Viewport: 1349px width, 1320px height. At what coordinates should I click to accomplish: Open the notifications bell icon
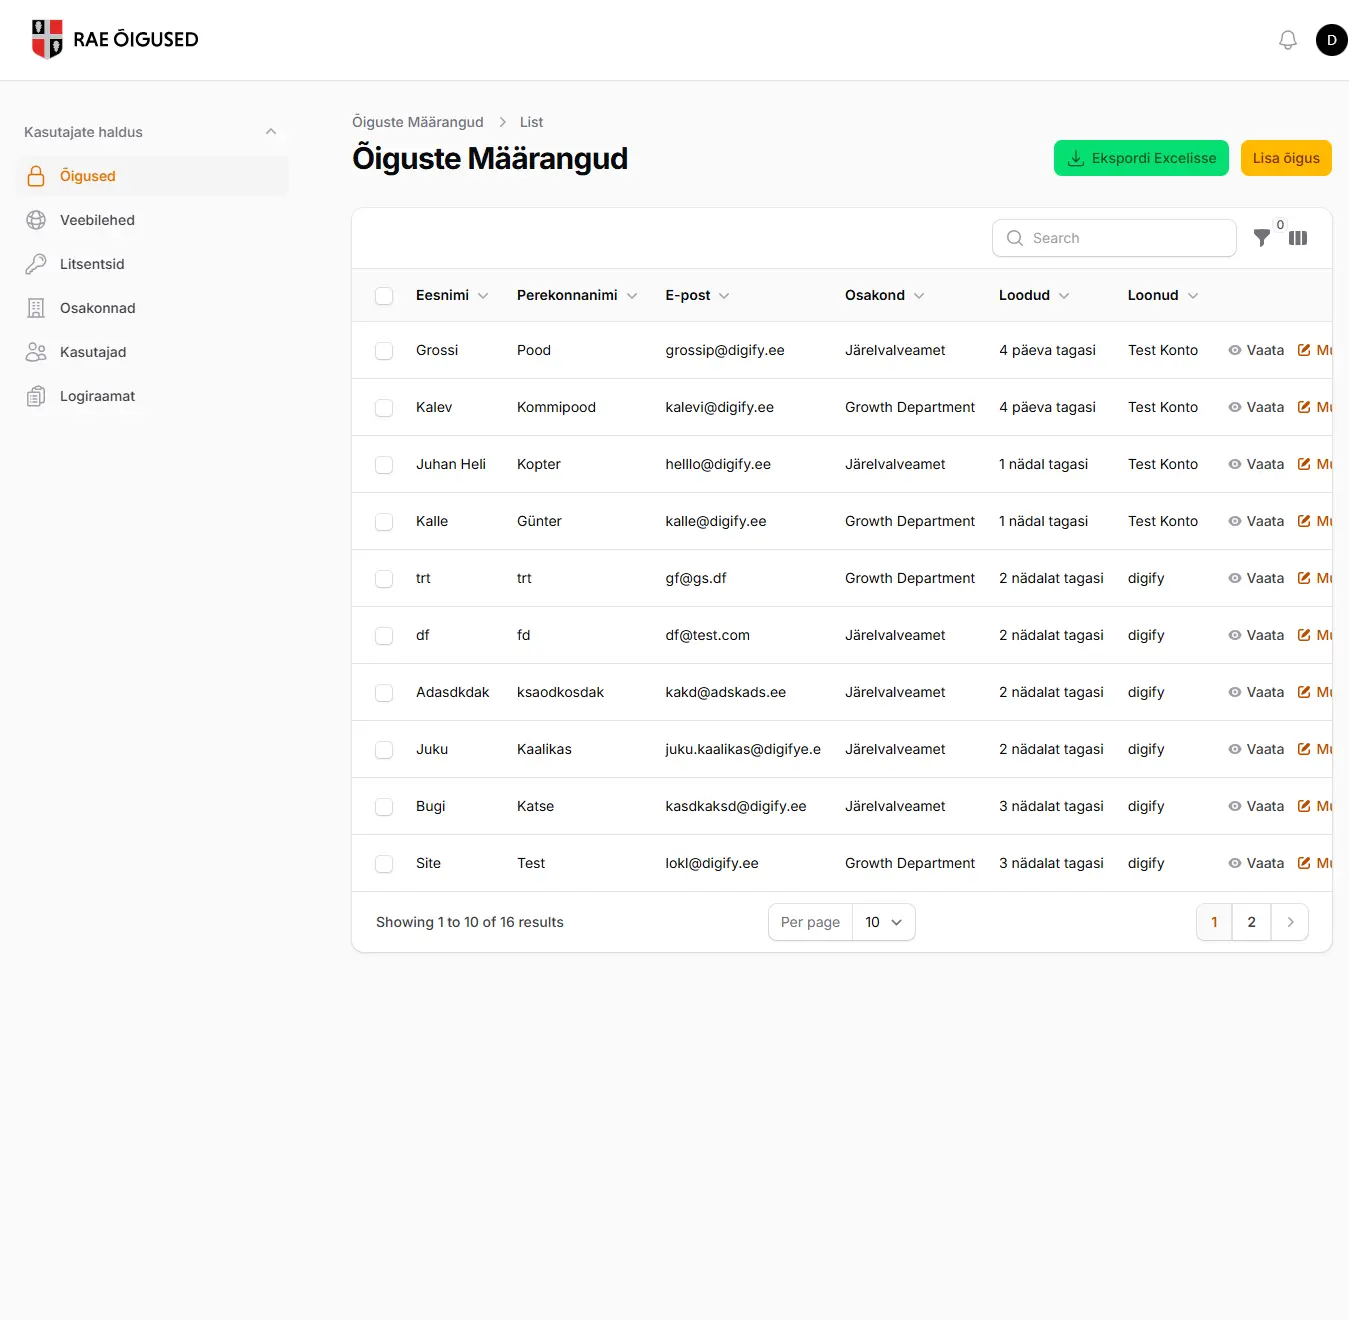[x=1288, y=40]
